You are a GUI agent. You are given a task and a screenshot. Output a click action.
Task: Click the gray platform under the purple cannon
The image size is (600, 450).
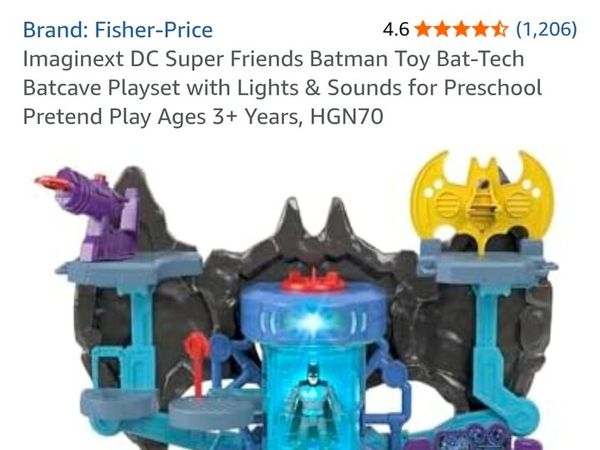click(130, 266)
